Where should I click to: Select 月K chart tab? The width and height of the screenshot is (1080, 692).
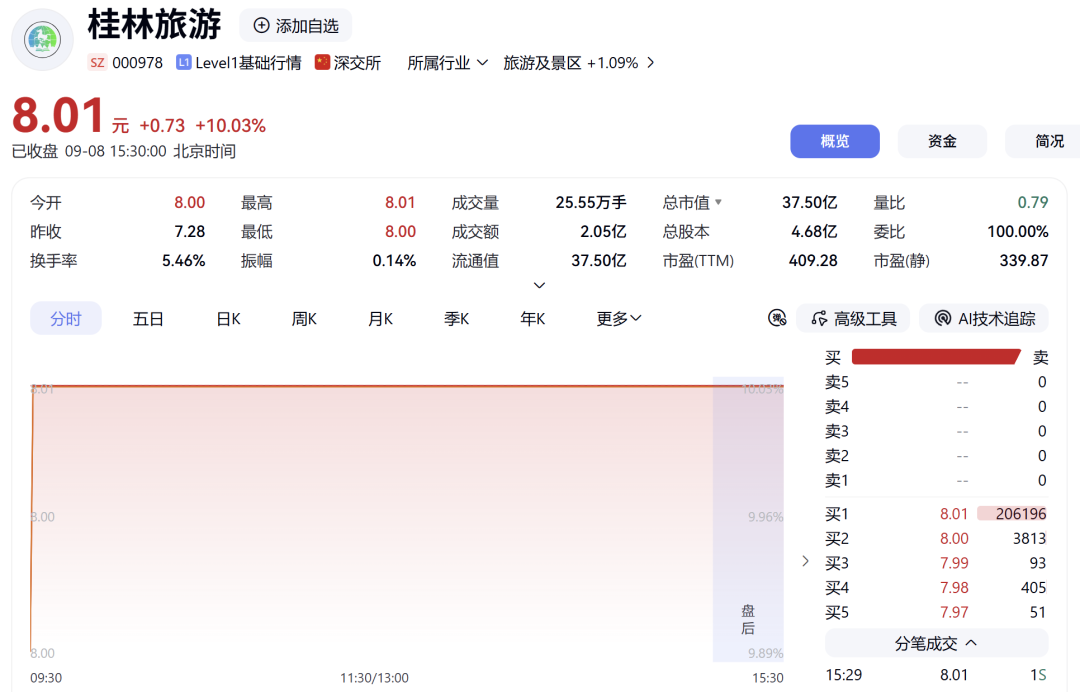[380, 319]
